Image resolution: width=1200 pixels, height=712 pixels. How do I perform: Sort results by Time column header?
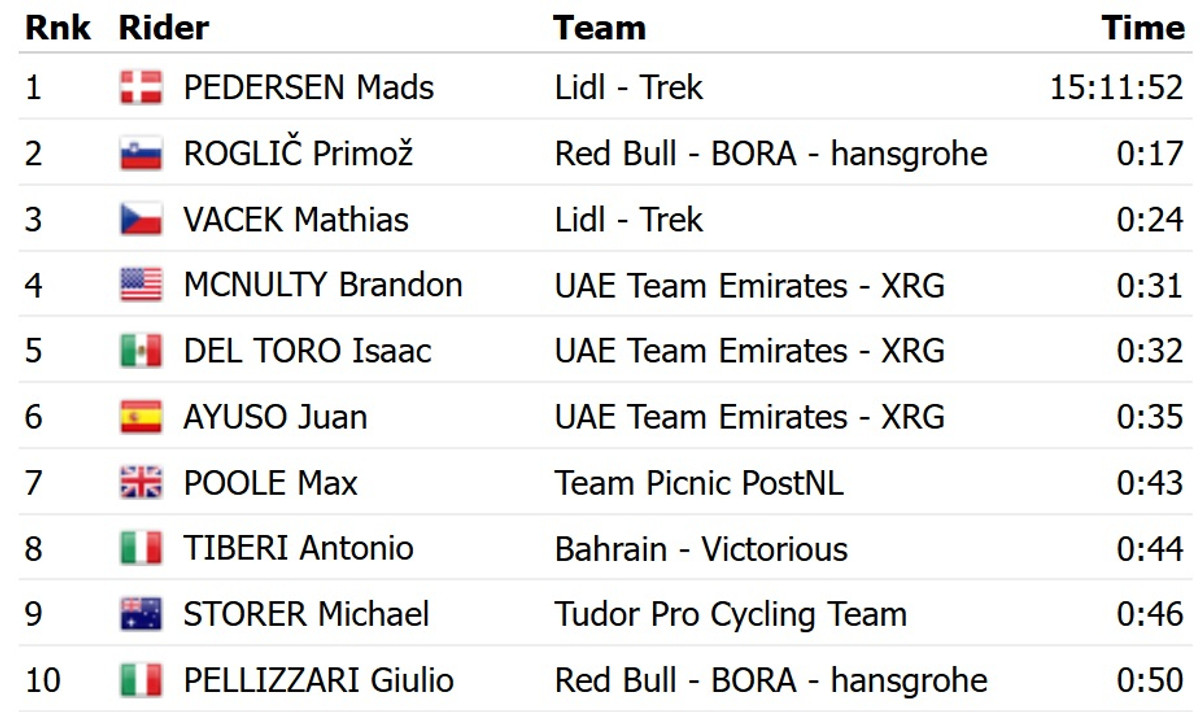pos(1142,28)
